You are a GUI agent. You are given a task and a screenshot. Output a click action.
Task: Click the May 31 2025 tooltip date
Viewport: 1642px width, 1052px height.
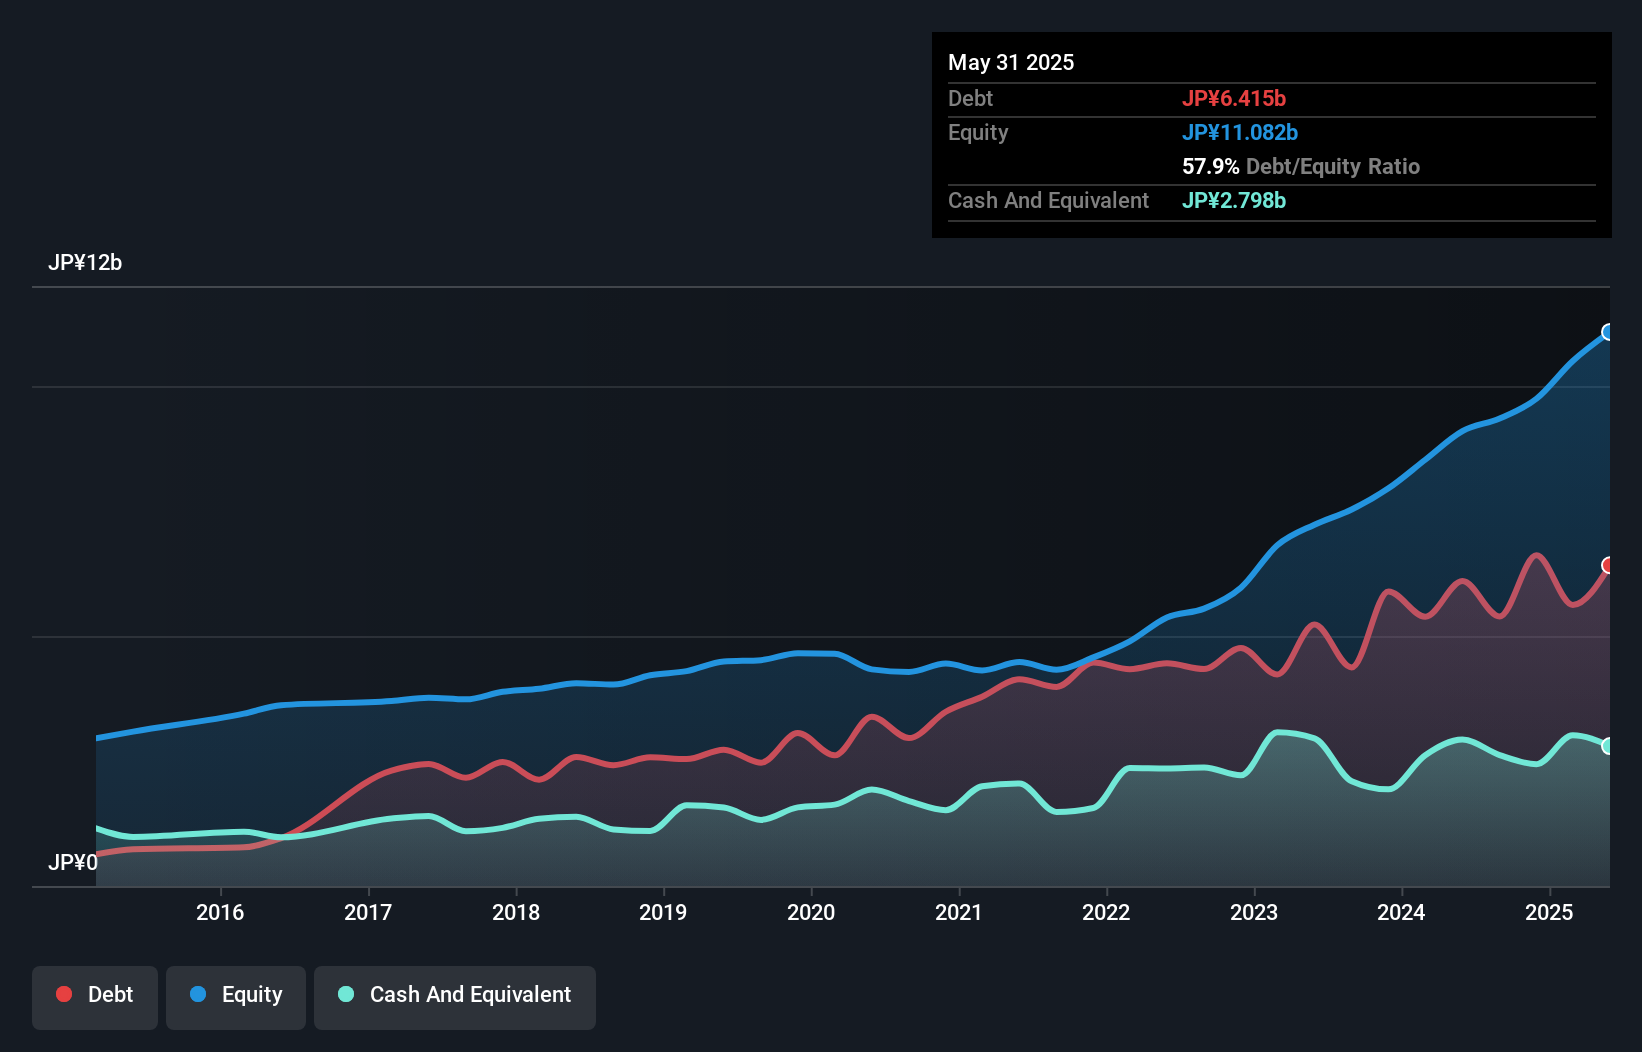click(1011, 63)
